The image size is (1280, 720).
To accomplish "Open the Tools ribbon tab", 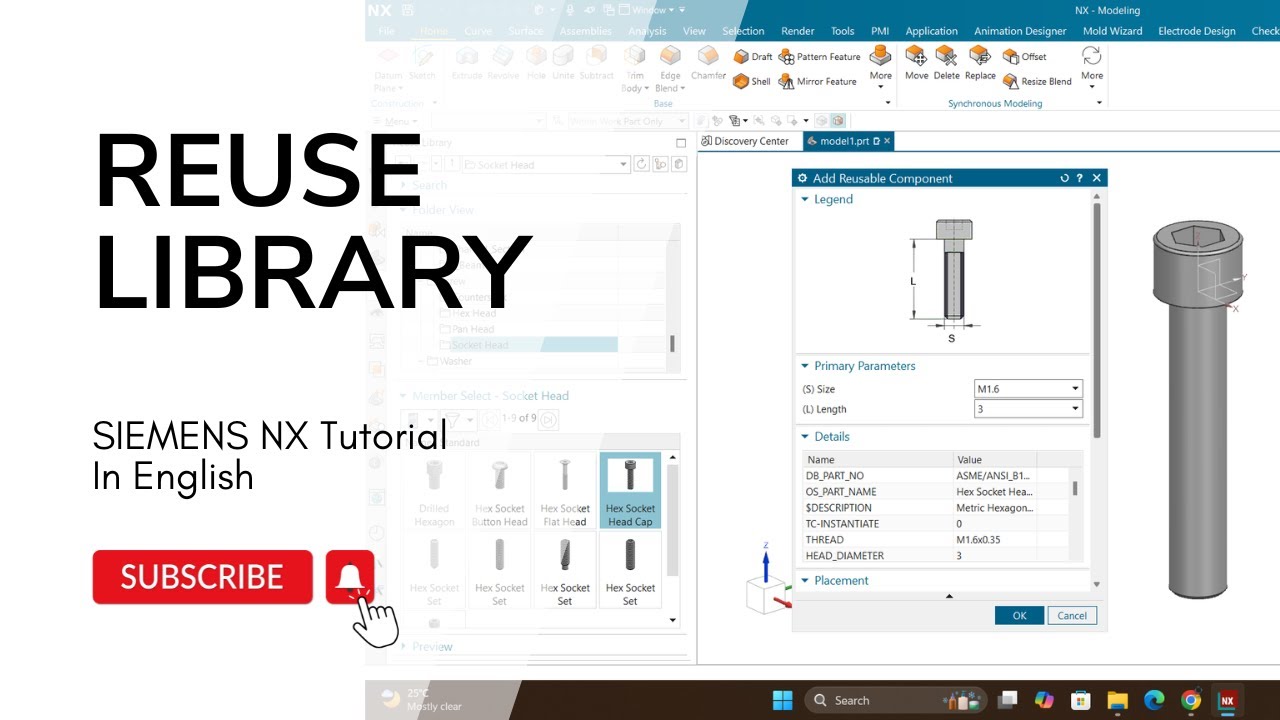I will click(843, 31).
